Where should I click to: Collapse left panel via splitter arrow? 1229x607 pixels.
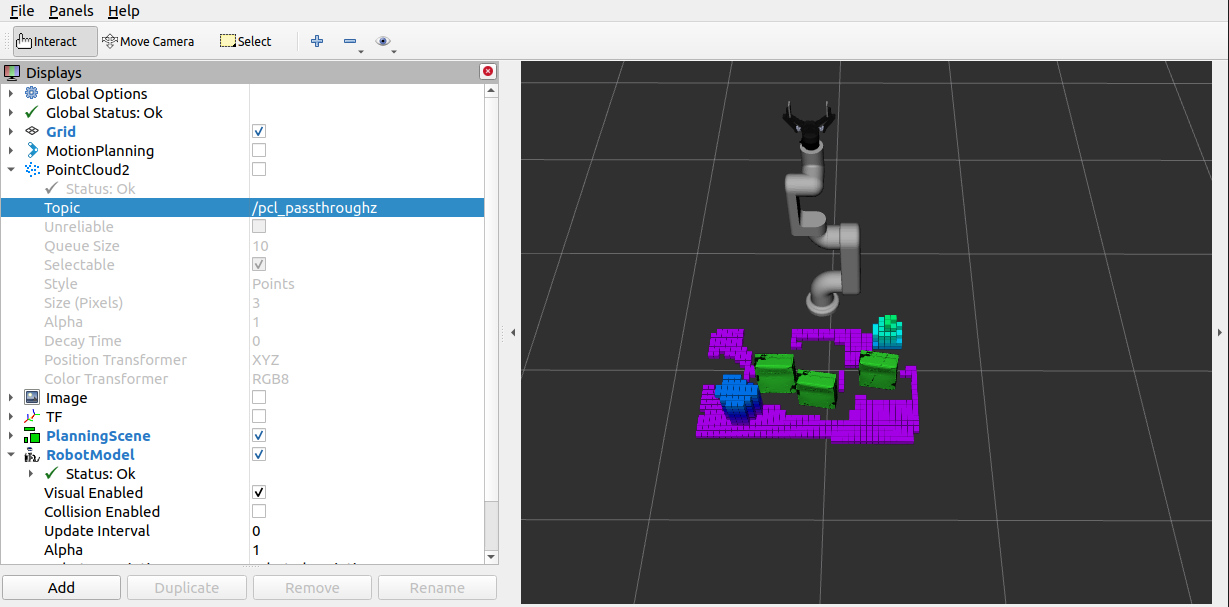click(x=512, y=332)
